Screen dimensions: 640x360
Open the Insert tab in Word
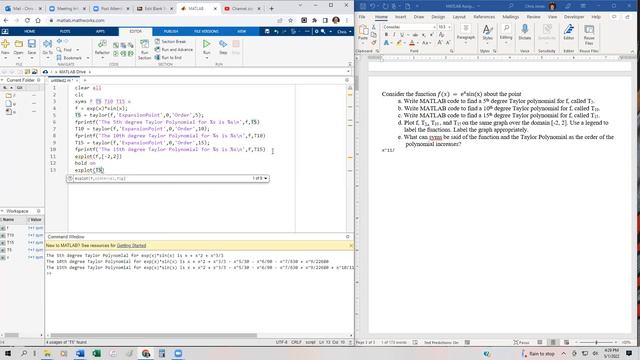(400, 17)
